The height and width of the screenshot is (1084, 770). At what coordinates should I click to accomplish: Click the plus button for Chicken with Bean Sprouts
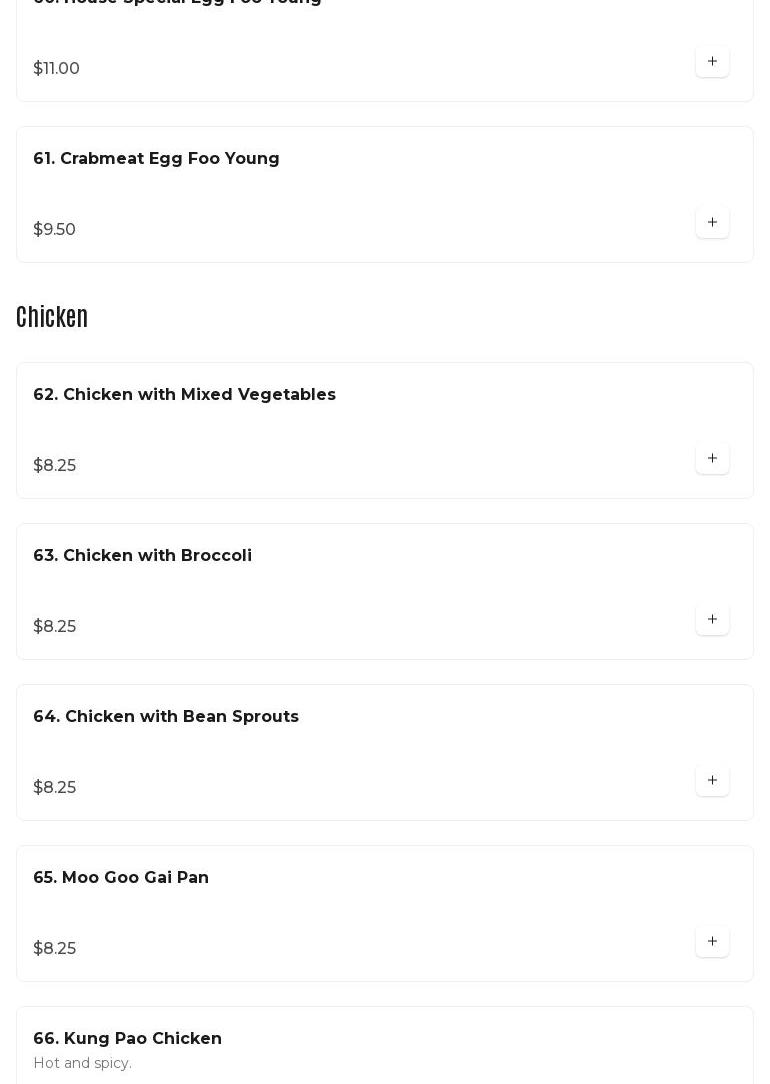712,781
